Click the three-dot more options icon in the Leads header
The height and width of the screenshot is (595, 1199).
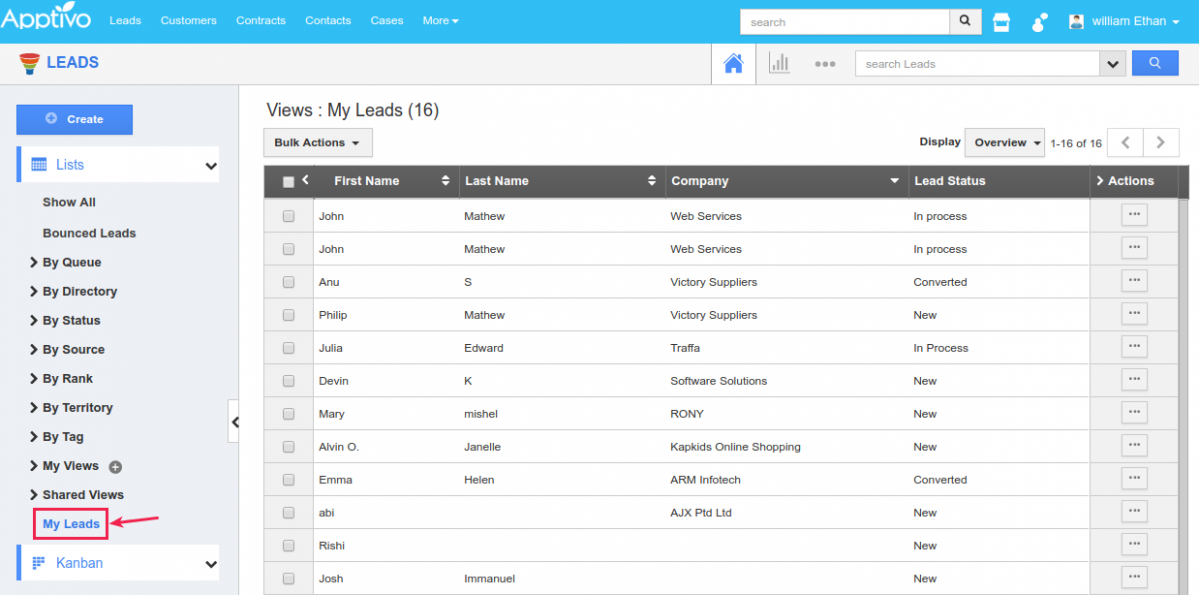(824, 63)
